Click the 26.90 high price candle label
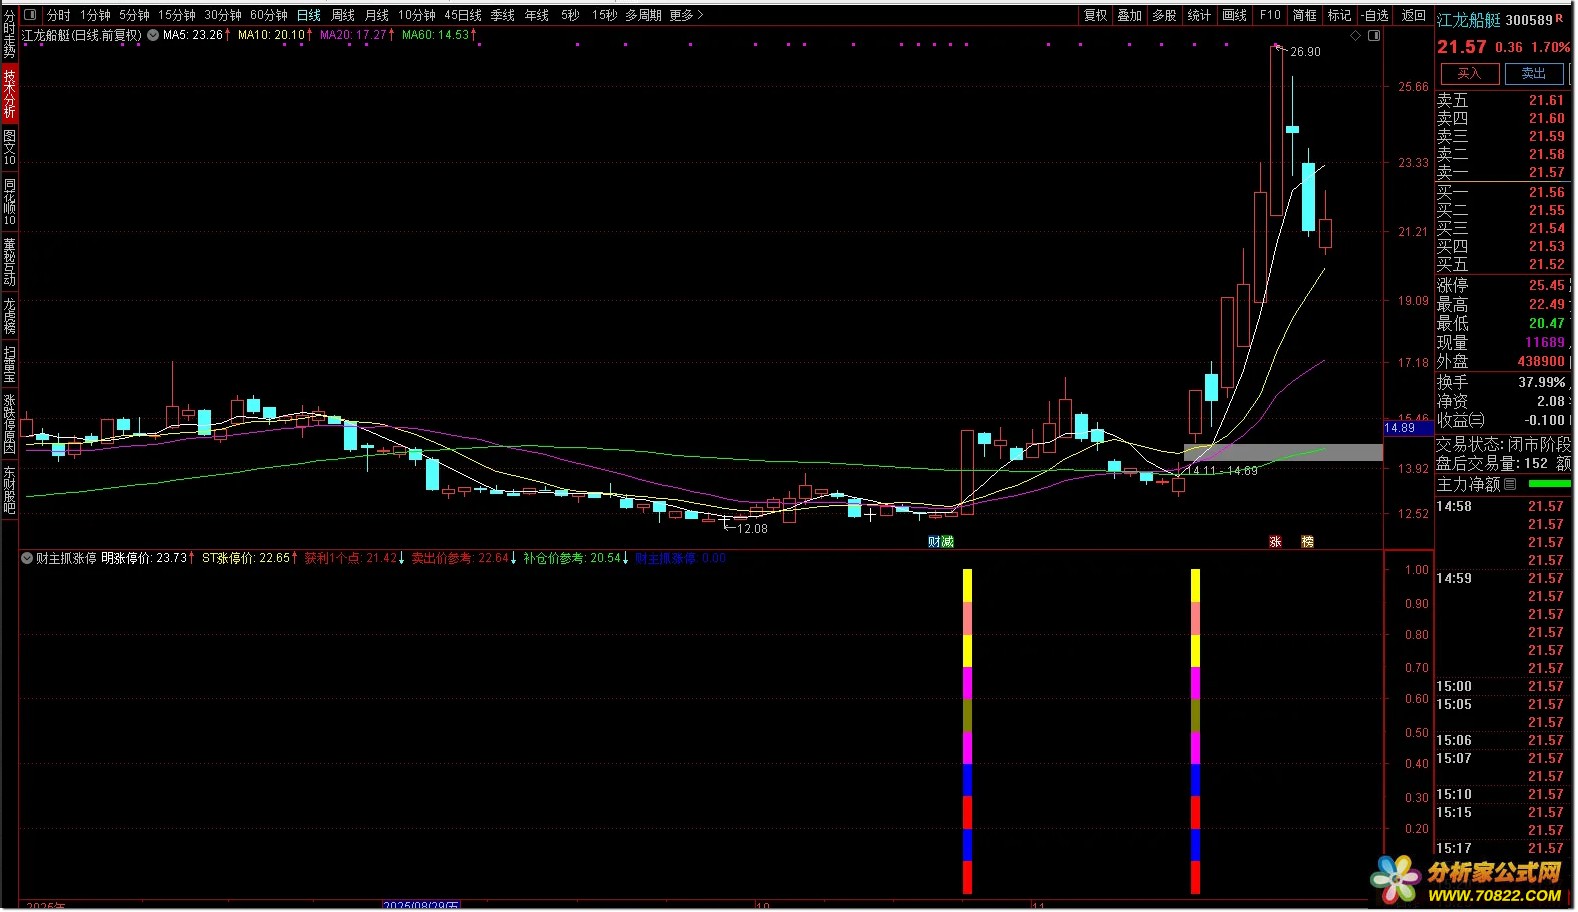Image resolution: width=1578 pixels, height=912 pixels. pyautogui.click(x=1305, y=52)
